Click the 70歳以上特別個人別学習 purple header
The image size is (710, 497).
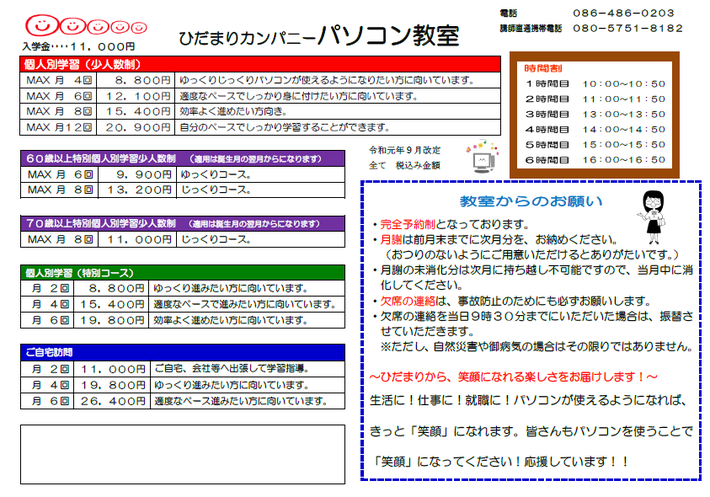[182, 224]
